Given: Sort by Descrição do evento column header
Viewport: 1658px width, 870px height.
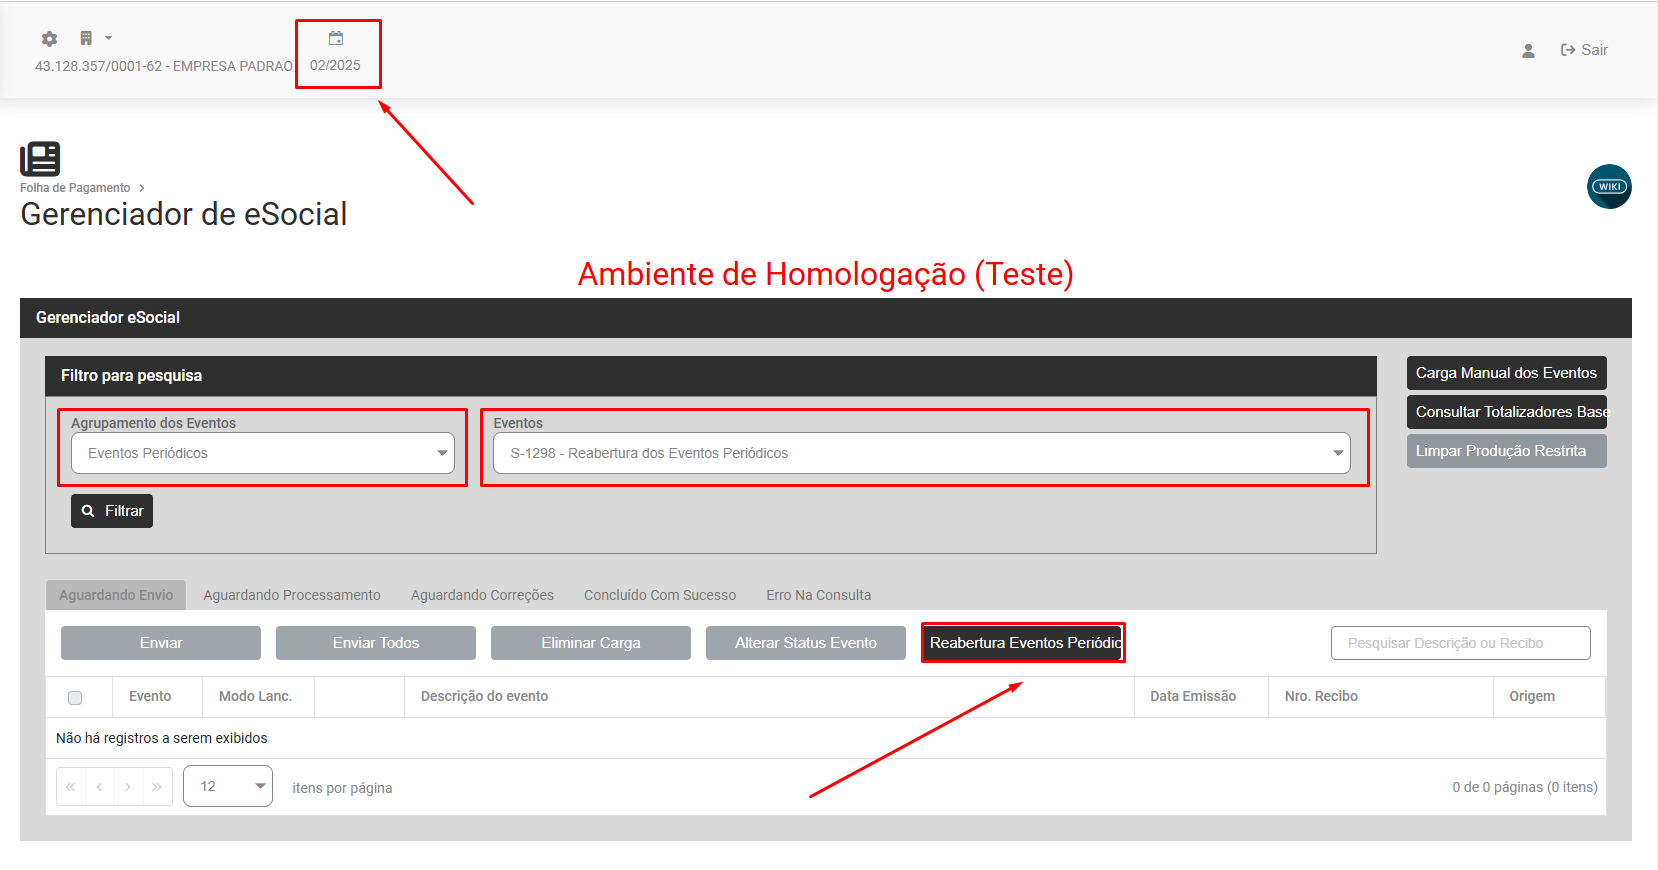Looking at the screenshot, I should tap(484, 696).
